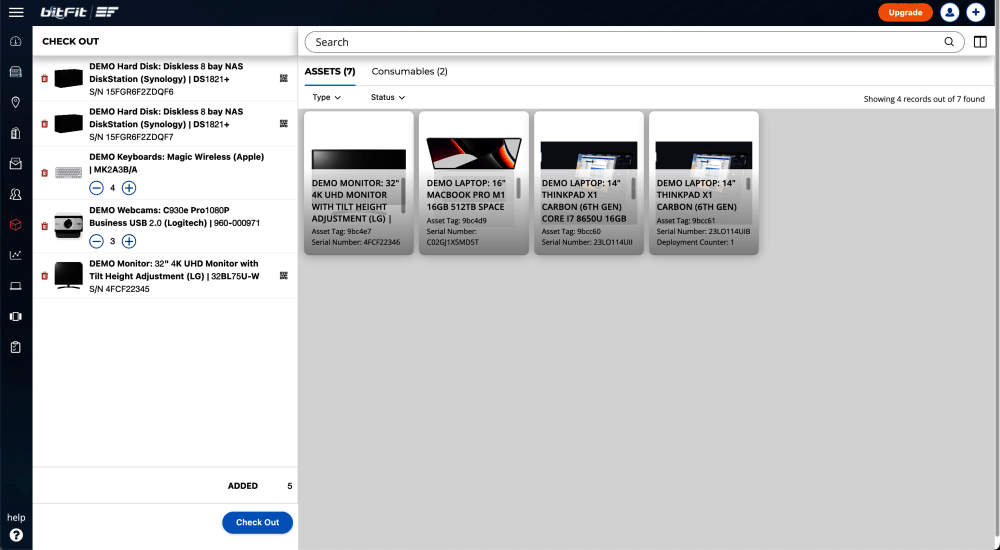Open the location pin sidebar icon

(x=16, y=102)
